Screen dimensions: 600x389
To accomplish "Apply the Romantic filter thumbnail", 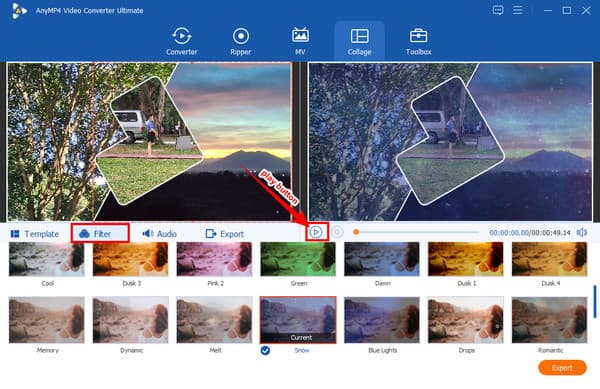I will [x=549, y=320].
